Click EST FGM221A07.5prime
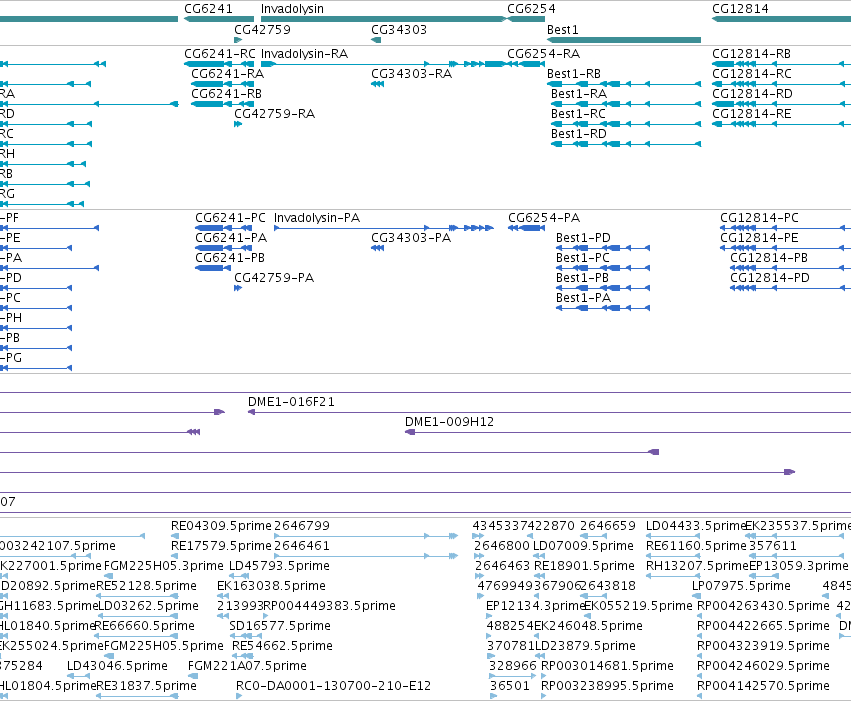 click(x=247, y=666)
